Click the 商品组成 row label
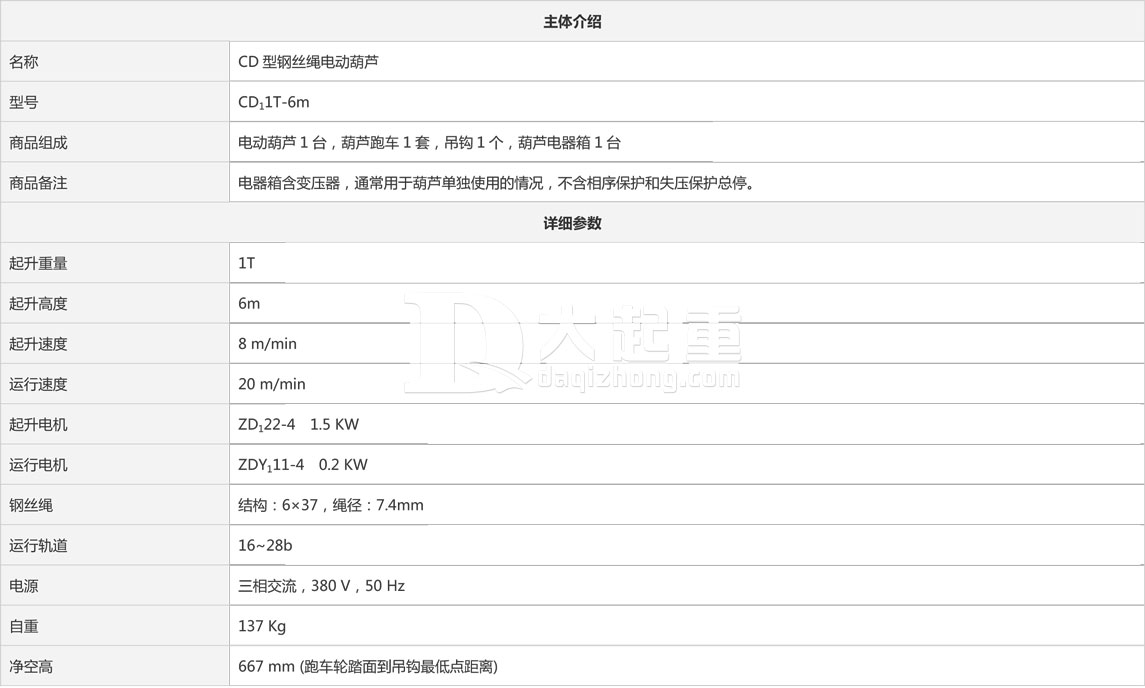The image size is (1145, 688). [x=38, y=143]
